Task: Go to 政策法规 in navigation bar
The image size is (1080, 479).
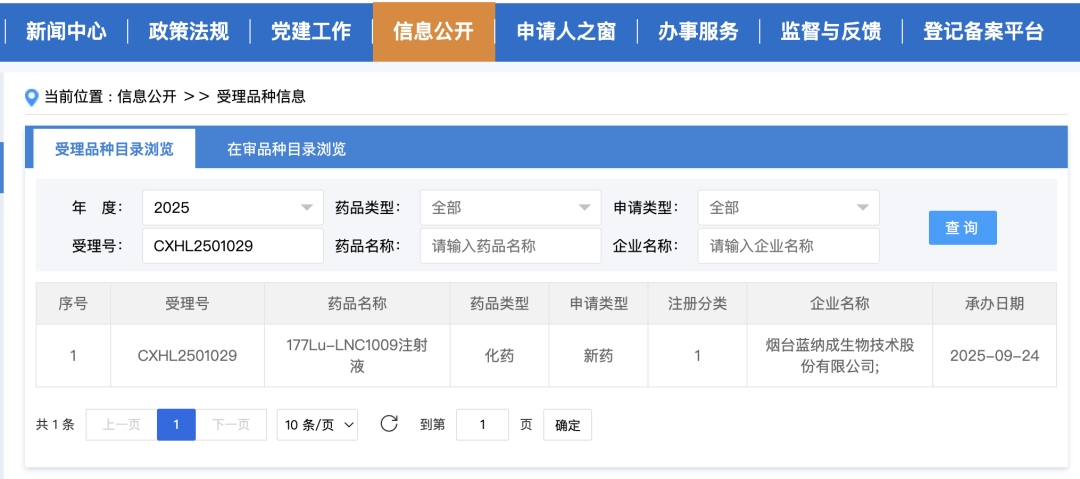Action: pos(189,31)
